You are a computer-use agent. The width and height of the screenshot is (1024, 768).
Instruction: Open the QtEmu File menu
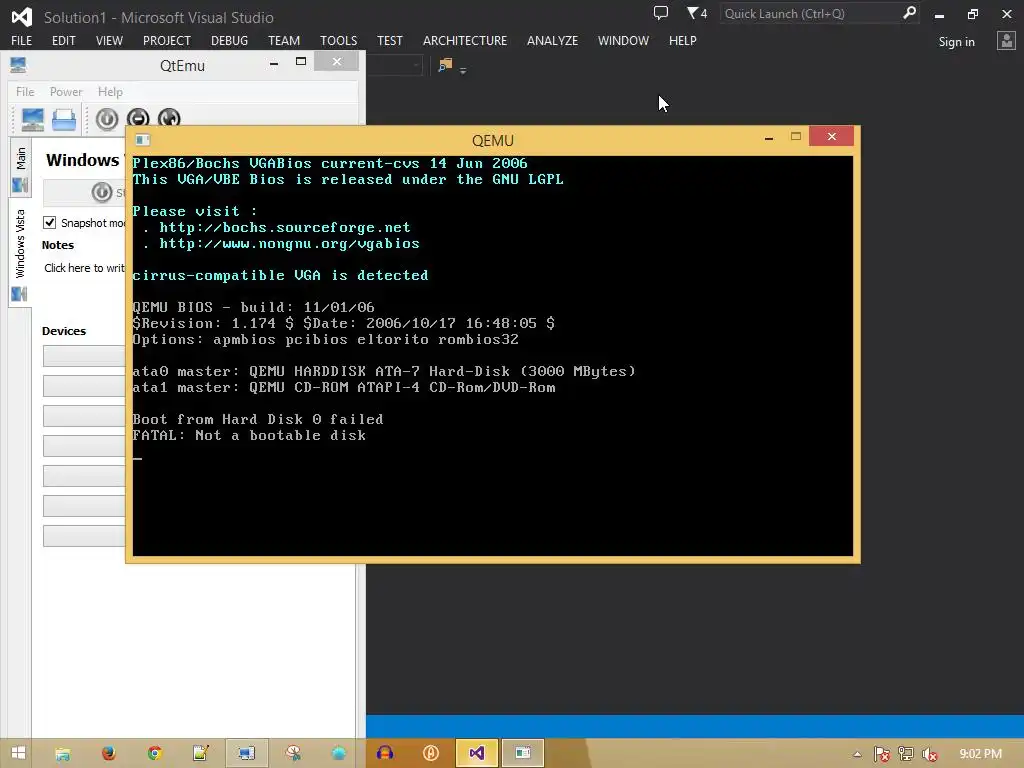[25, 92]
